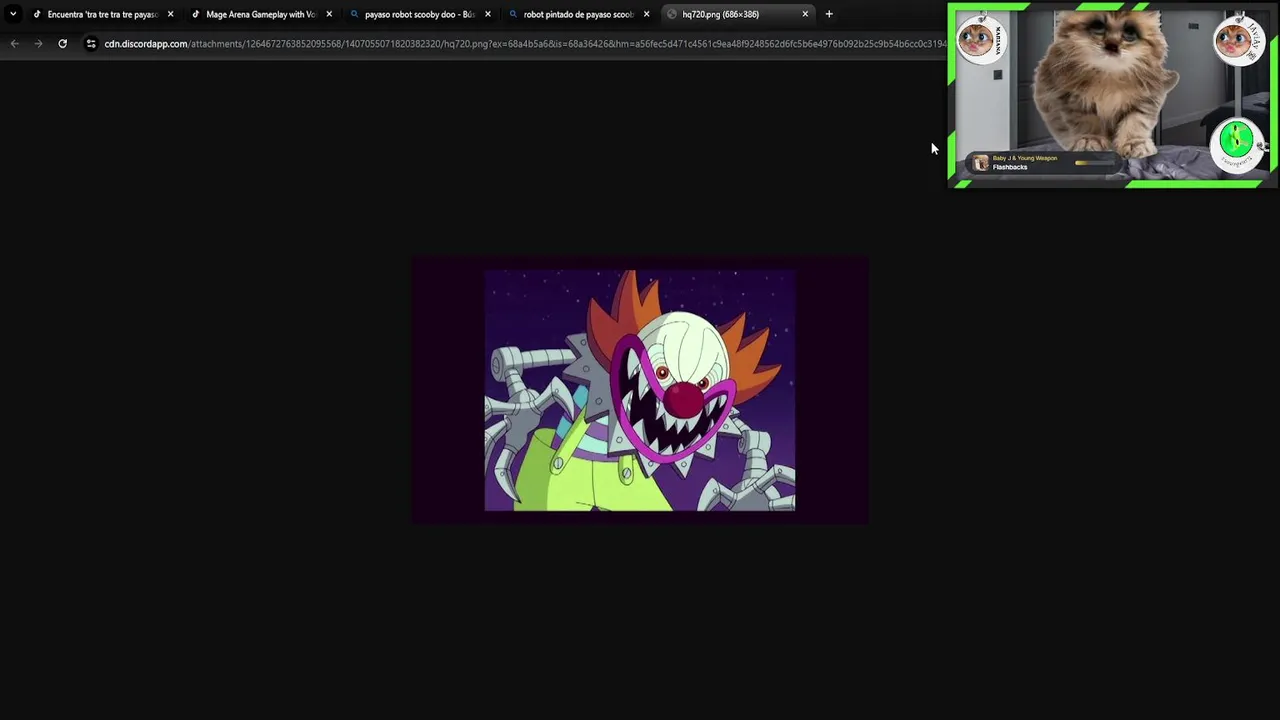Click the 'Flashbacks' song title
Screen dimensions: 1280x720
pos(1010,167)
